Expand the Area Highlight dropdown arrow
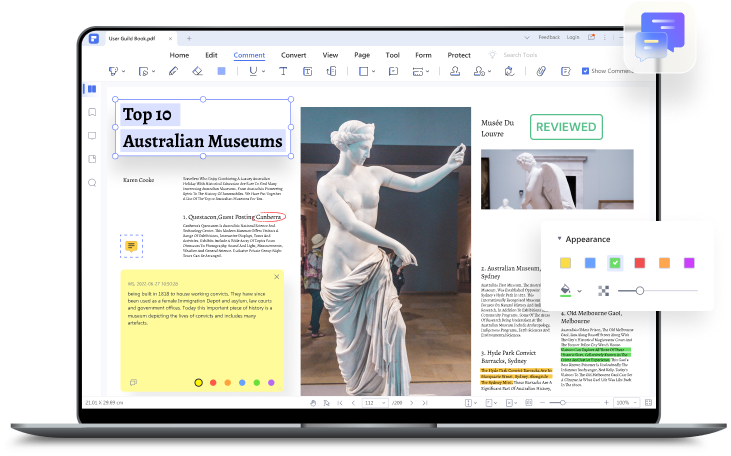This screenshot has height=456, width=731. [x=153, y=72]
